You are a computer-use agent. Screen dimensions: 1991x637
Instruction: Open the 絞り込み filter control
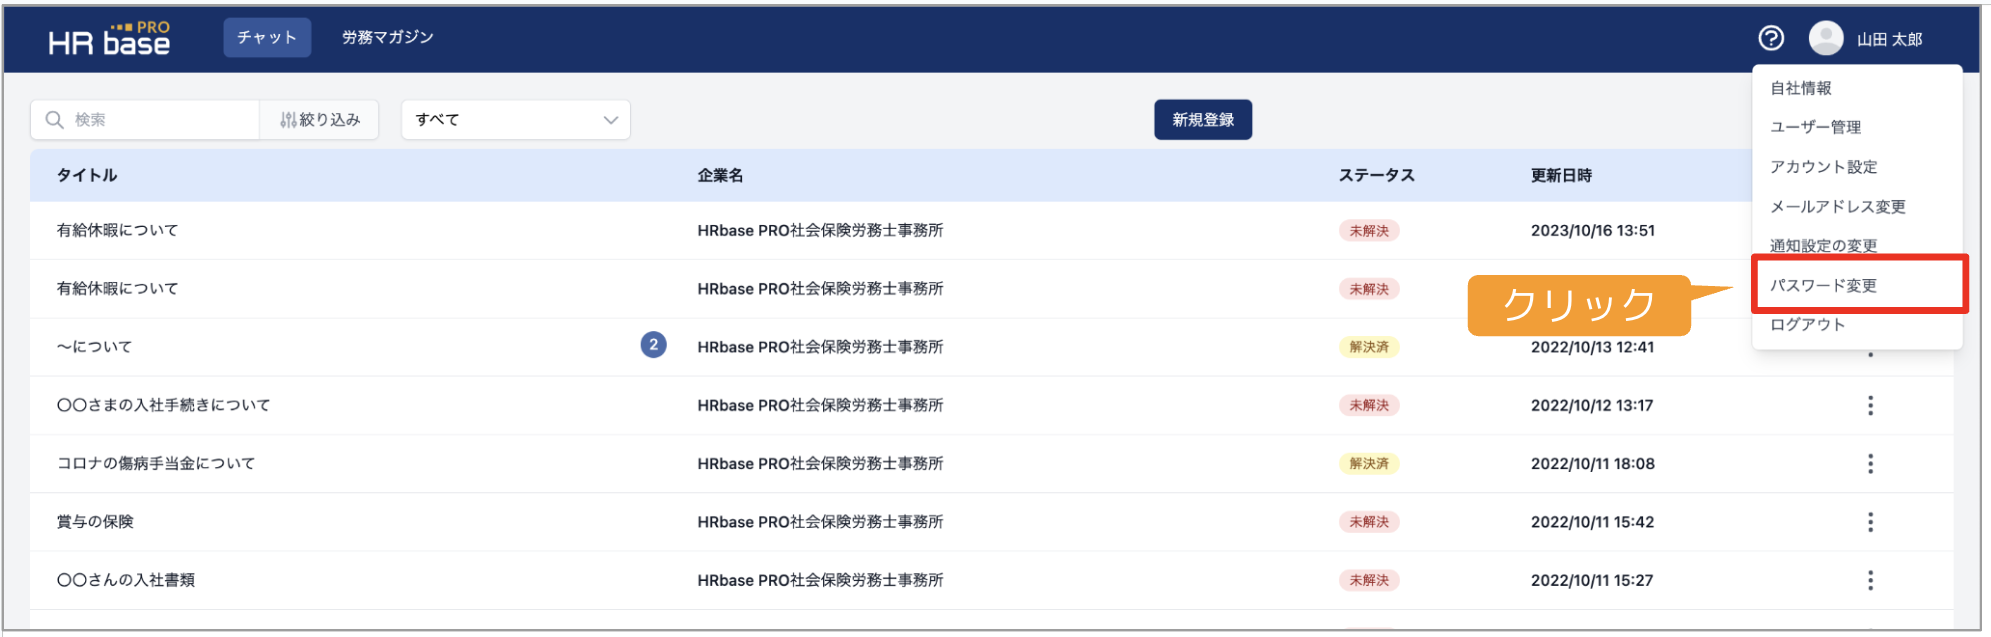tap(320, 120)
